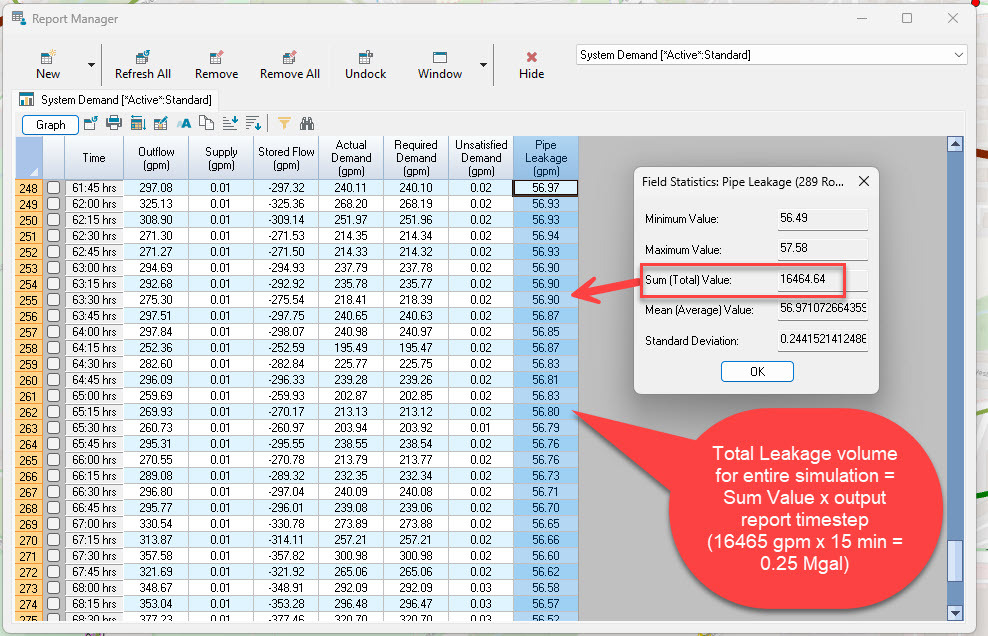Screen dimensions: 988x636
Task: Click the Remove All report icon
Action: [x=289, y=65]
